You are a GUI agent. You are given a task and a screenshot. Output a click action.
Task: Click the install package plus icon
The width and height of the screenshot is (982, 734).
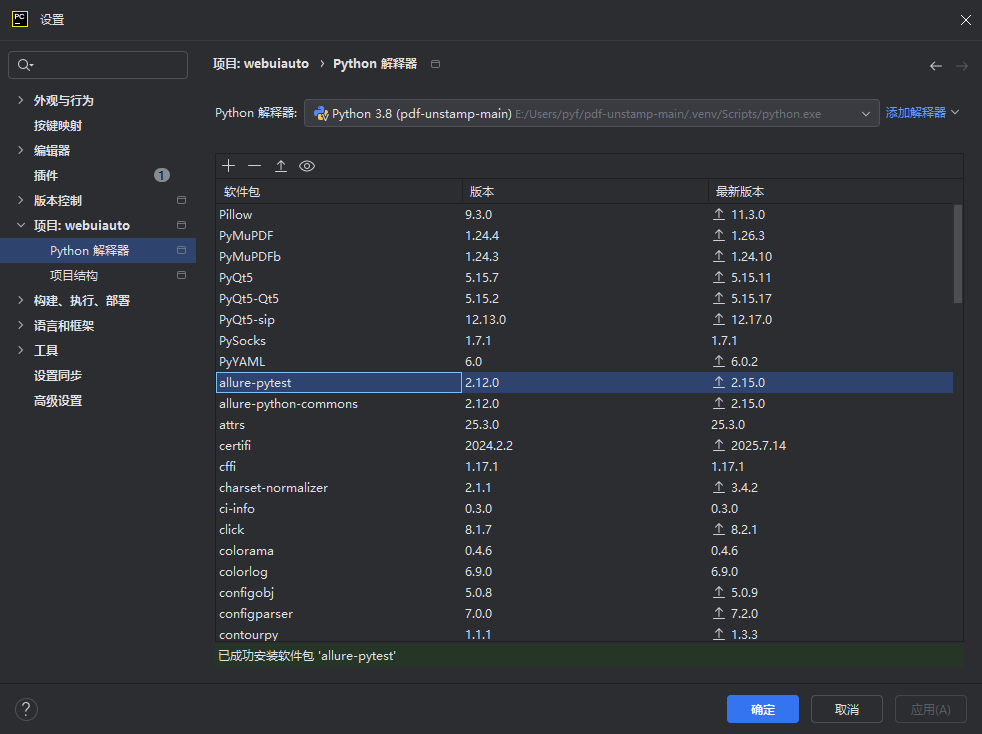click(229, 166)
